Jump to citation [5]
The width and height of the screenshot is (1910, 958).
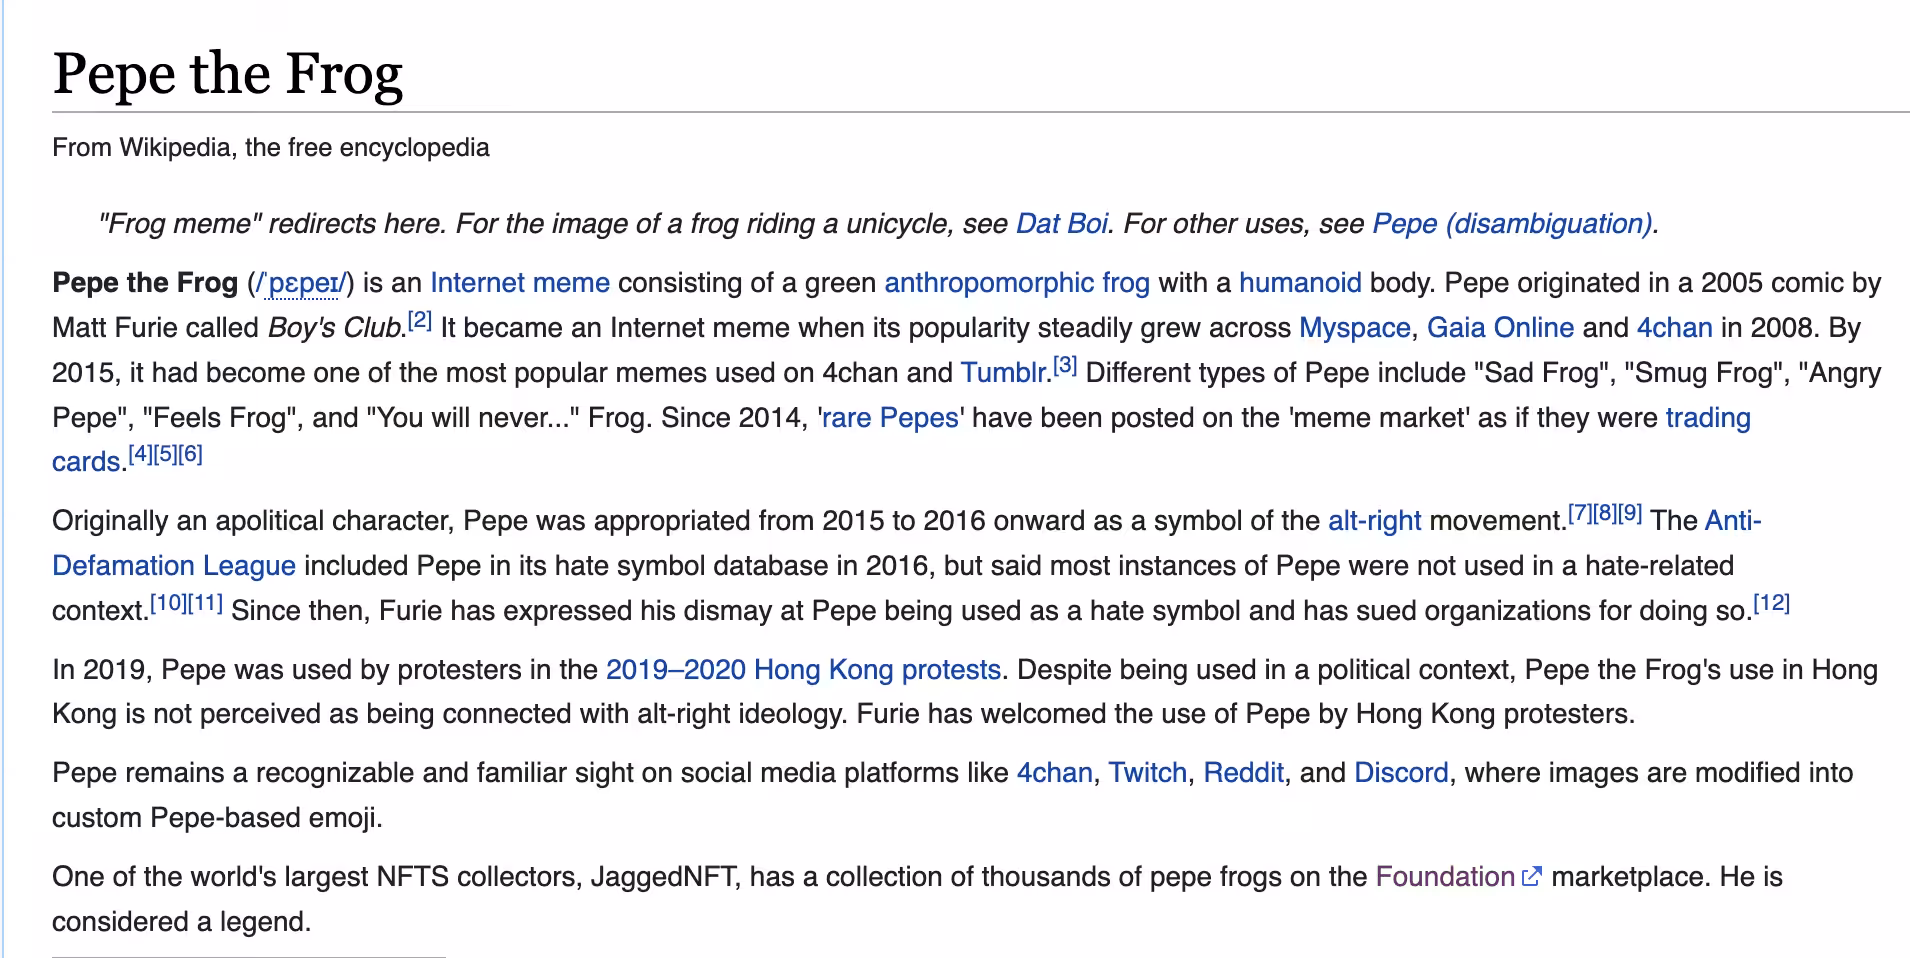(x=165, y=455)
